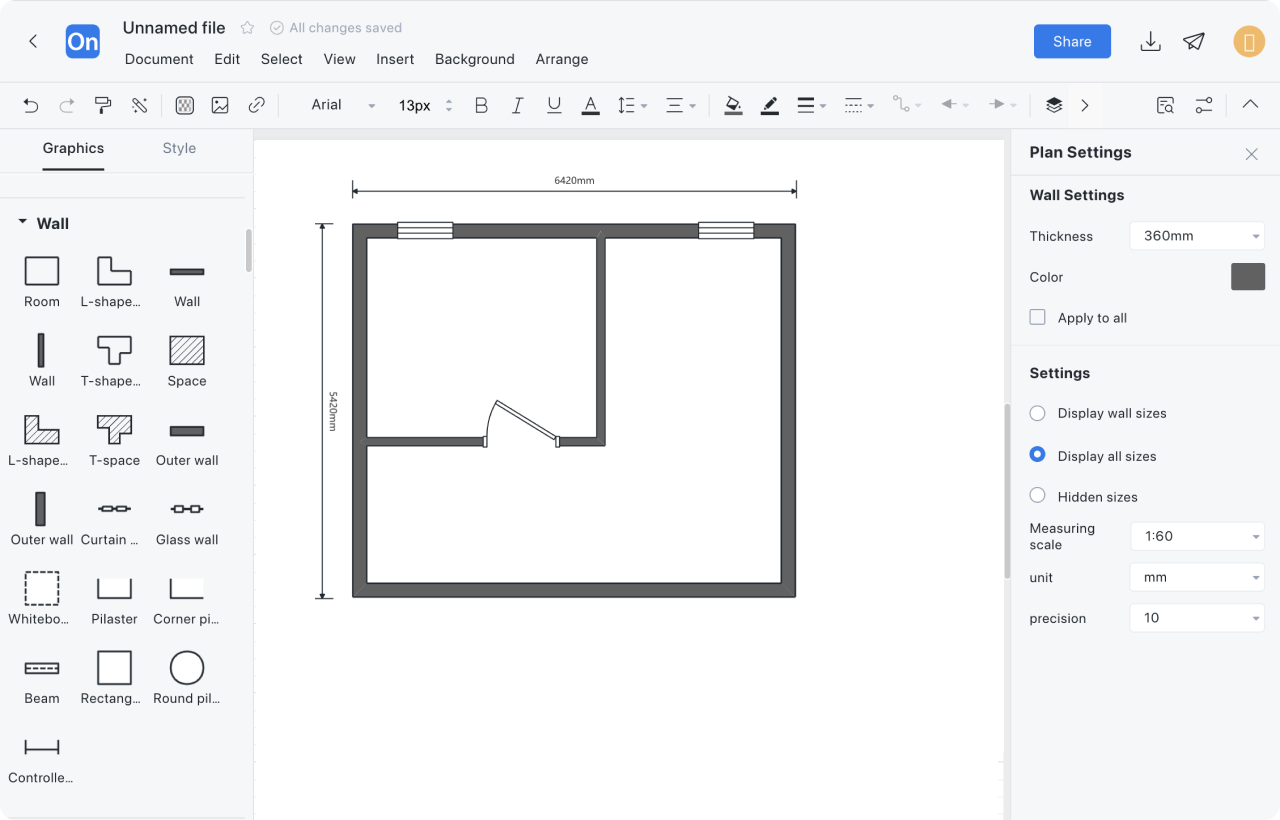Viewport: 1280px width, 820px height.
Task: Open the Select menu
Action: 282,59
